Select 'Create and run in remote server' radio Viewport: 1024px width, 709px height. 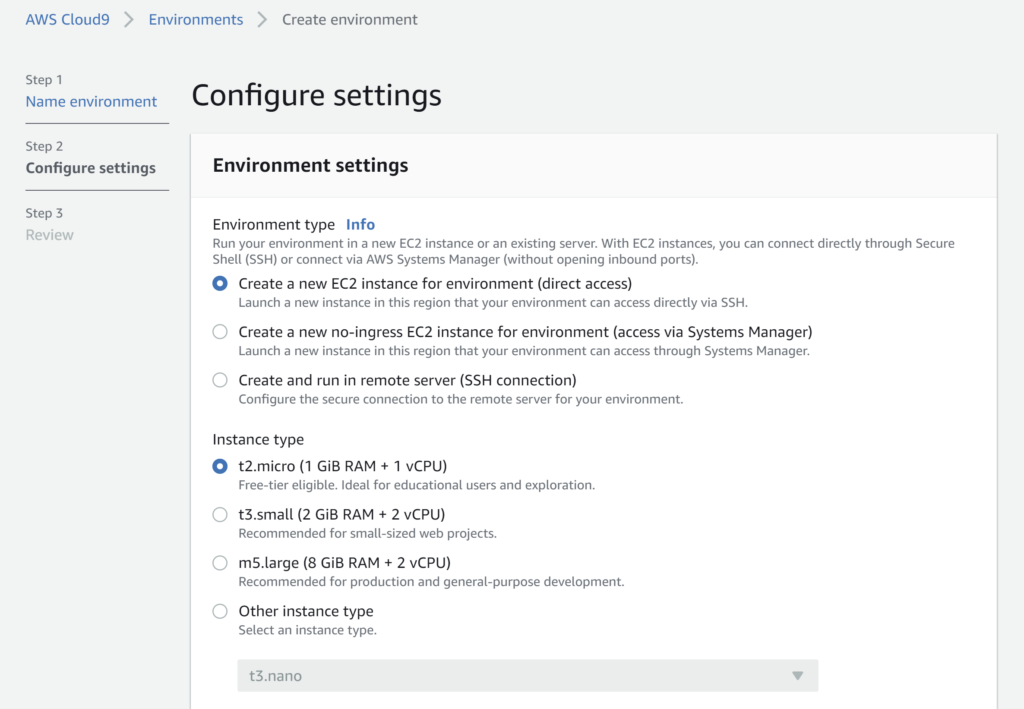(220, 380)
